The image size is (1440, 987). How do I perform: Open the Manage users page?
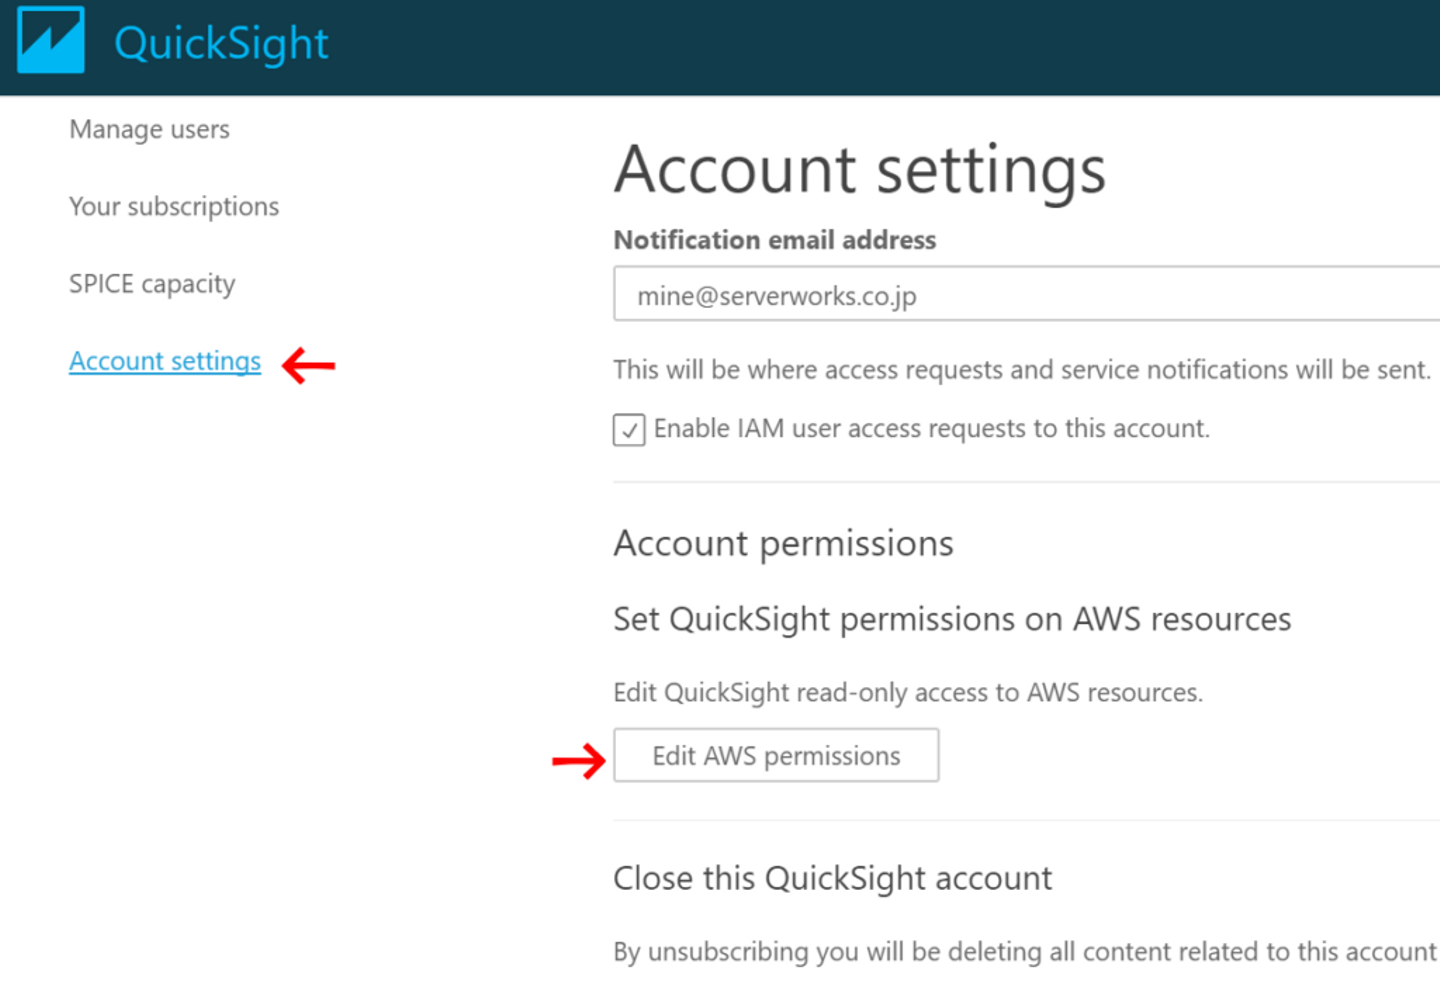pyautogui.click(x=149, y=129)
